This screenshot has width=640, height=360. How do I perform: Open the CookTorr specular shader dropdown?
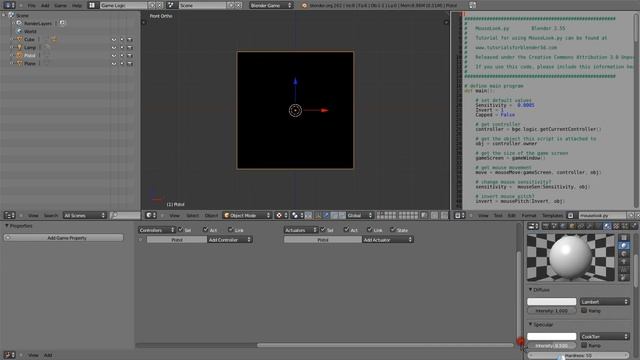pyautogui.click(x=604, y=336)
